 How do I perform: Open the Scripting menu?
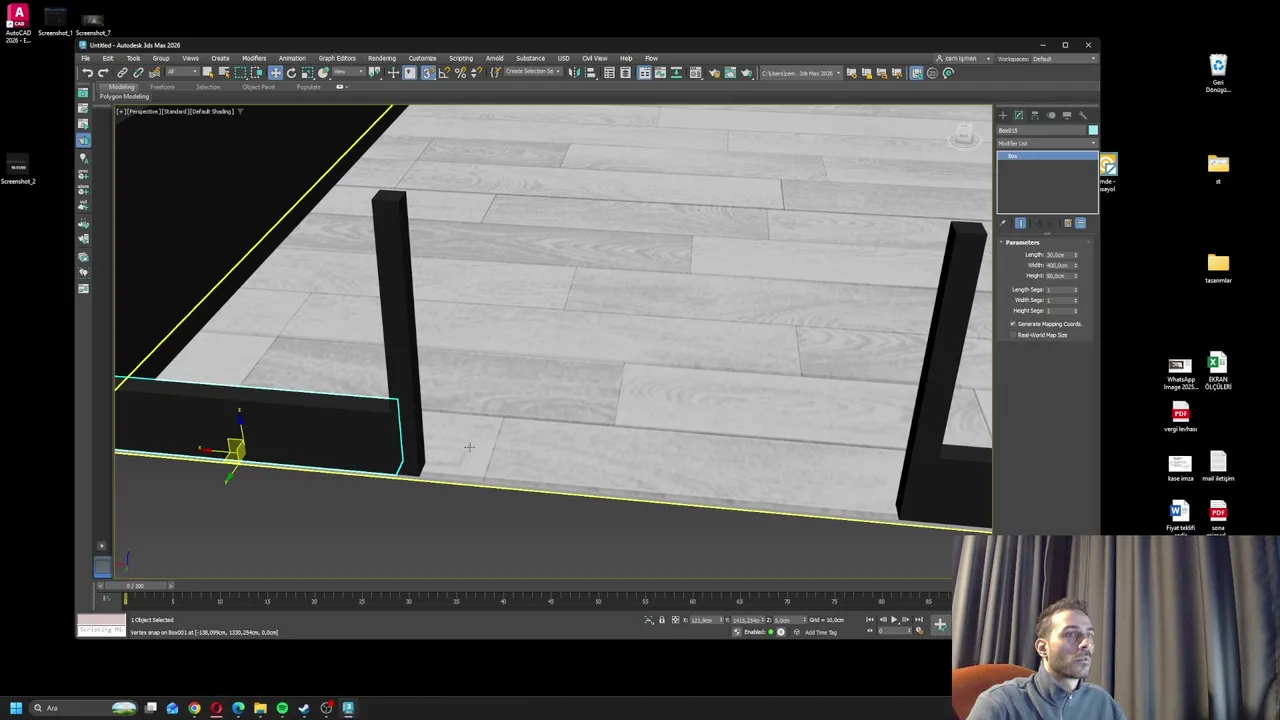click(x=461, y=58)
